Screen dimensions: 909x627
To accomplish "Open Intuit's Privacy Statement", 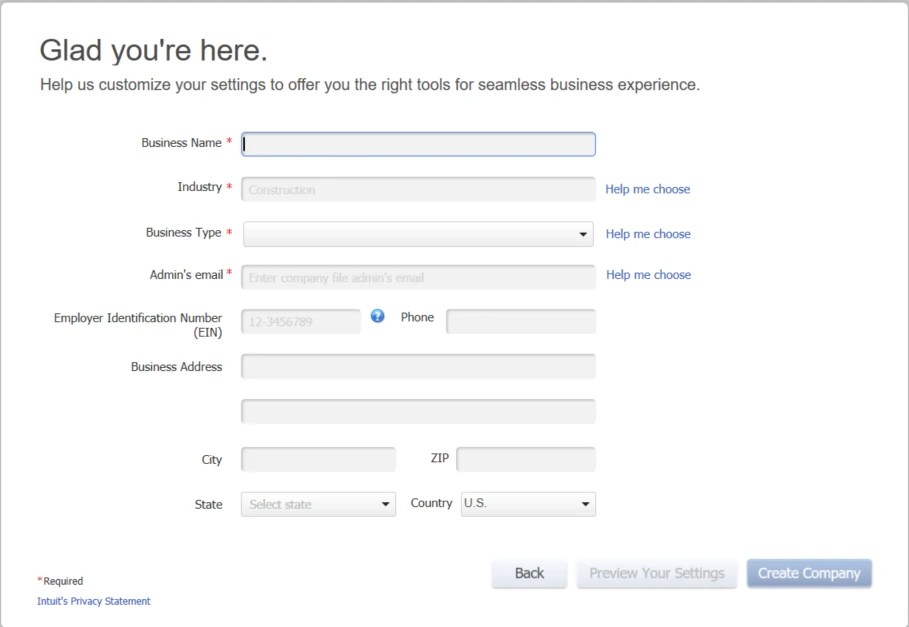I will [x=93, y=600].
